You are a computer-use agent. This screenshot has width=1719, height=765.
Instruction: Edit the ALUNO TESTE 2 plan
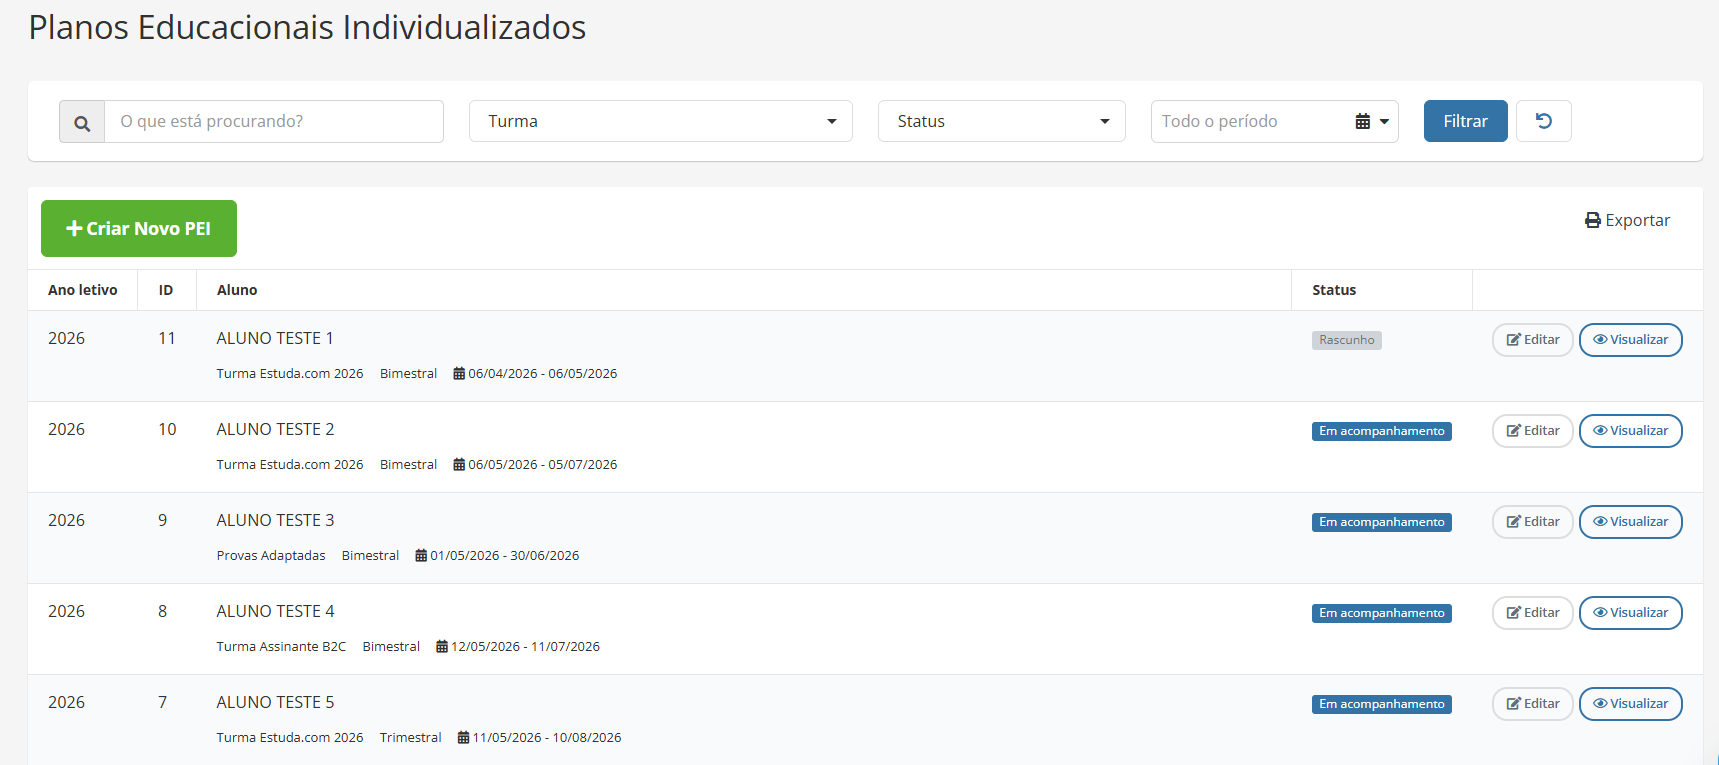1533,431
